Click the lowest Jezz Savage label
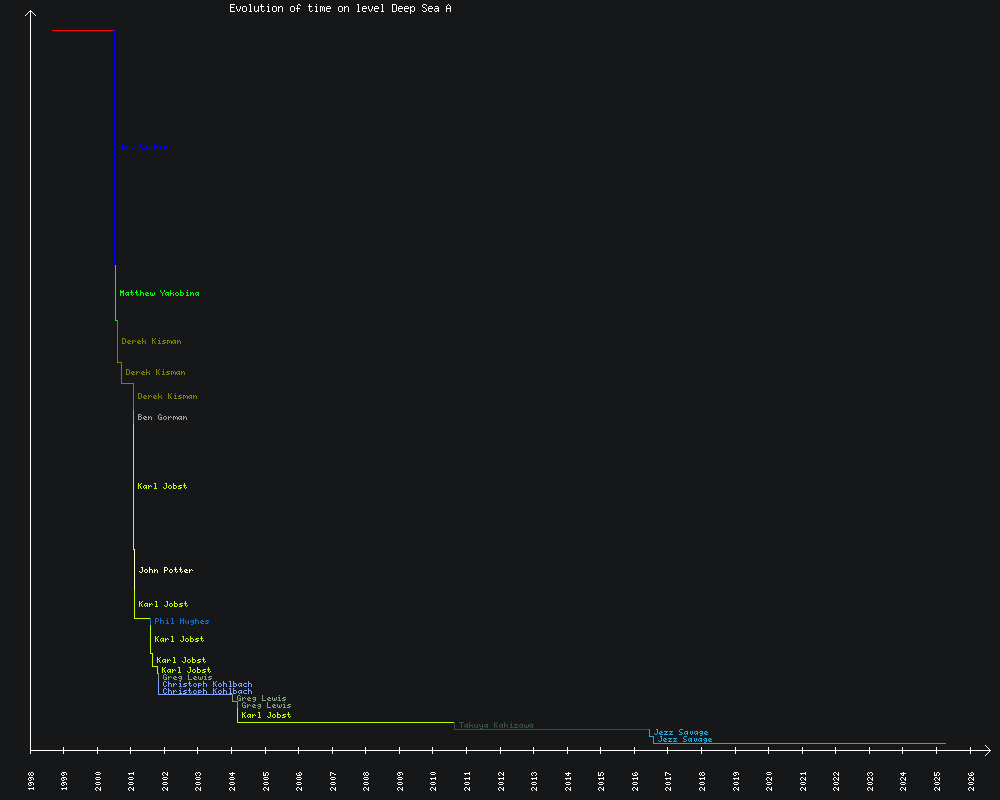This screenshot has width=1000, height=800. tap(685, 739)
